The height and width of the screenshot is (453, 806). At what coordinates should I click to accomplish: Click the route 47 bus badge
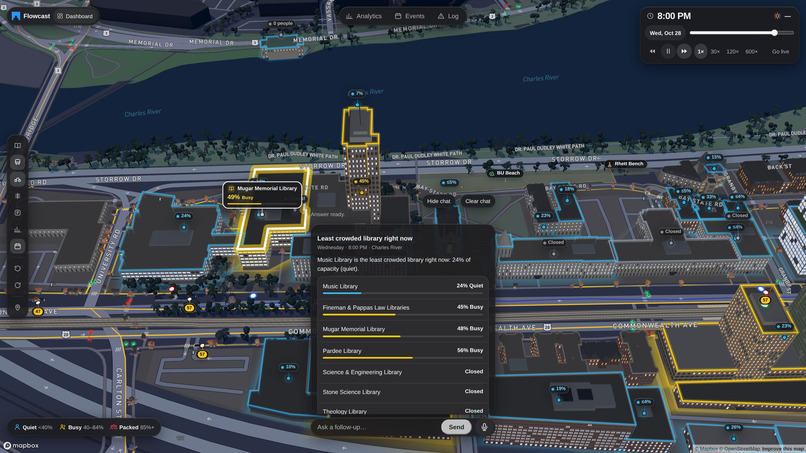pyautogui.click(x=38, y=312)
